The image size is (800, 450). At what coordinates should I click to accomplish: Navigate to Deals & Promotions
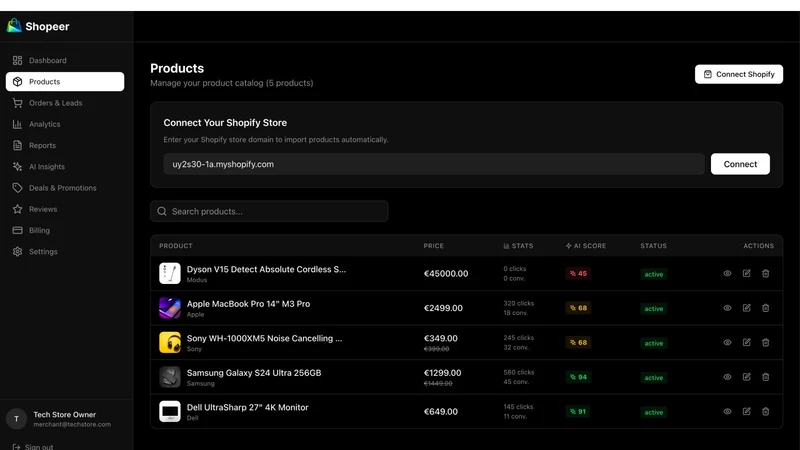[x=65, y=188]
